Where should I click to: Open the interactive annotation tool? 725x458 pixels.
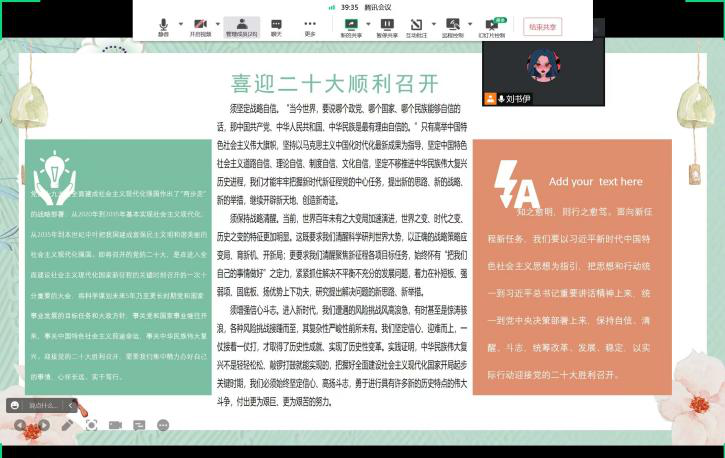(x=417, y=25)
